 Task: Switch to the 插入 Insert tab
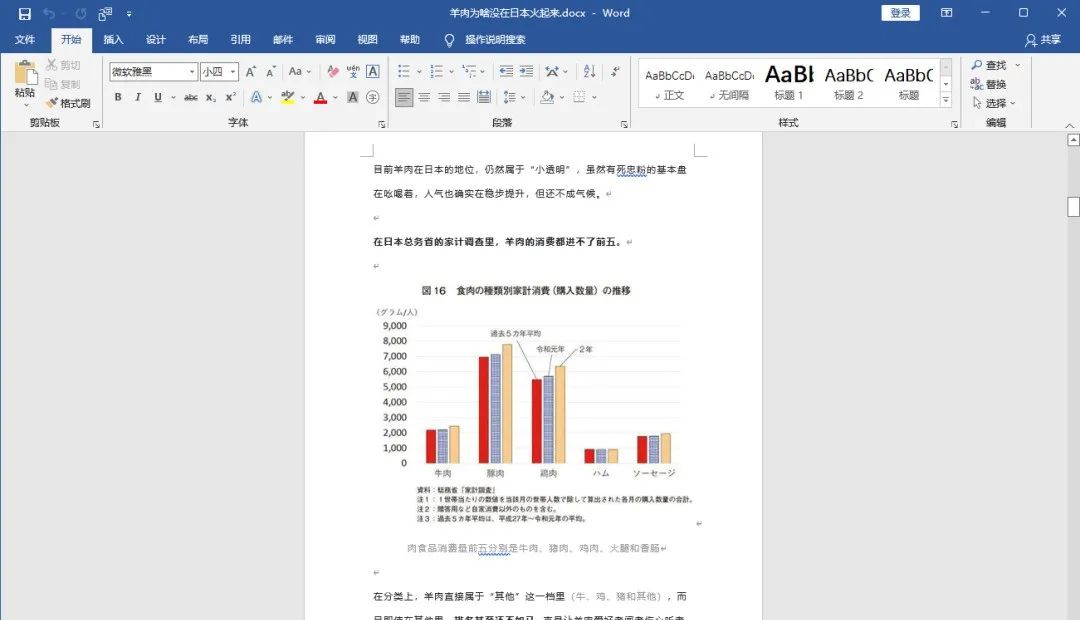coord(114,40)
